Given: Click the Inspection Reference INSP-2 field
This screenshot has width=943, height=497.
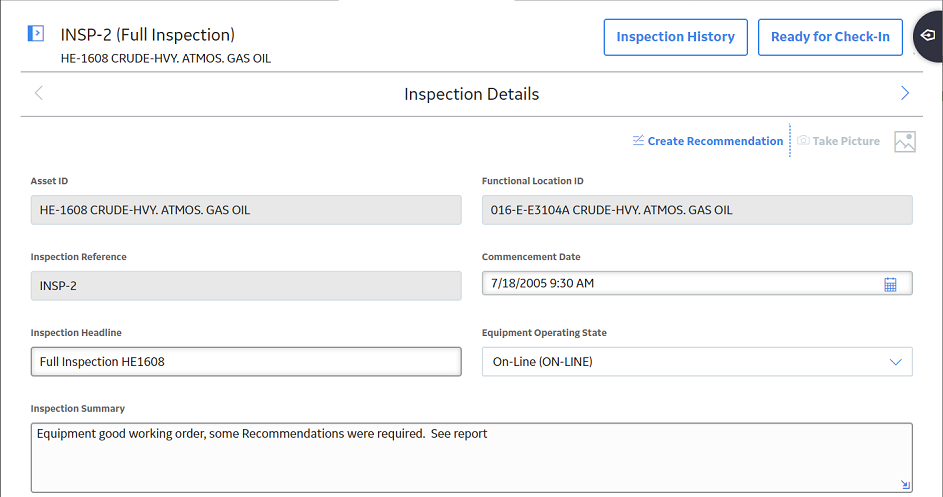Looking at the screenshot, I should (246, 286).
